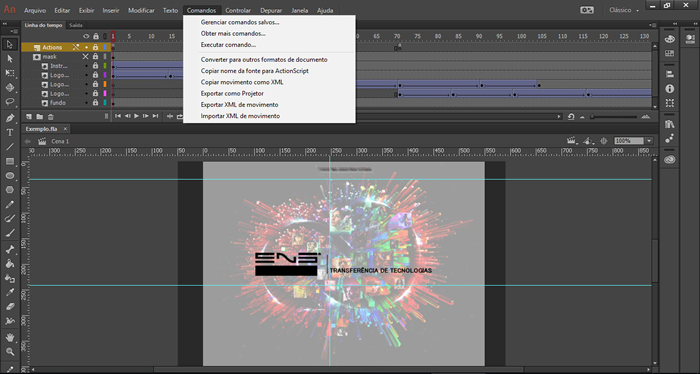
Task: Select the Eyedropper tool
Action: (x=10, y=292)
